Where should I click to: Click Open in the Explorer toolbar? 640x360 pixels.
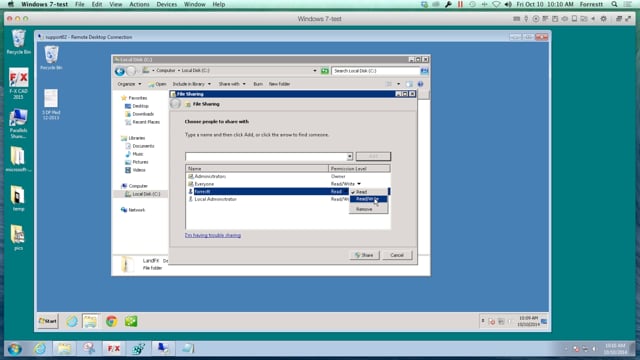click(x=158, y=84)
